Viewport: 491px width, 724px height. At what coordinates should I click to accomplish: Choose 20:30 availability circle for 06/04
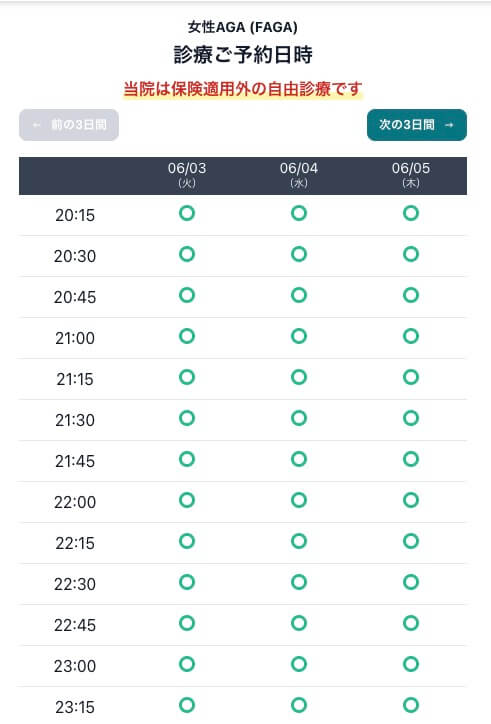tap(299, 254)
